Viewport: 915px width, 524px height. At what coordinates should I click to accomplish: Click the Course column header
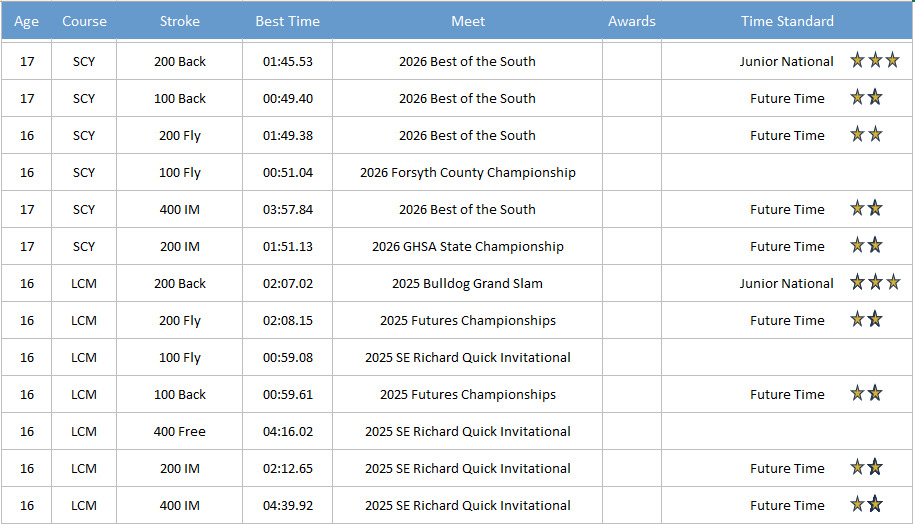click(x=84, y=21)
